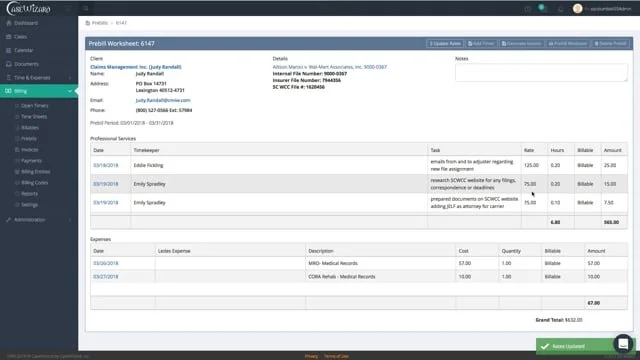Expand the Administration menu arrow

coord(70,220)
